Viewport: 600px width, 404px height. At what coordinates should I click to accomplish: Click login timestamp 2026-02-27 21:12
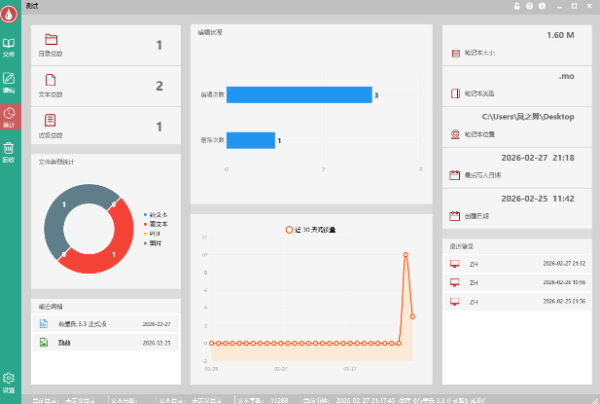564,264
